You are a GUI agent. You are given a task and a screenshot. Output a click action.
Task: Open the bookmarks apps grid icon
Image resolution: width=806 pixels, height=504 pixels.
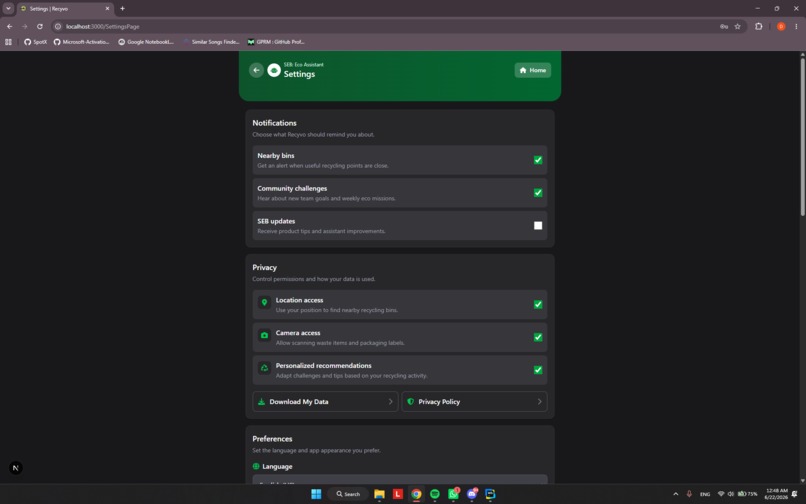pos(8,42)
